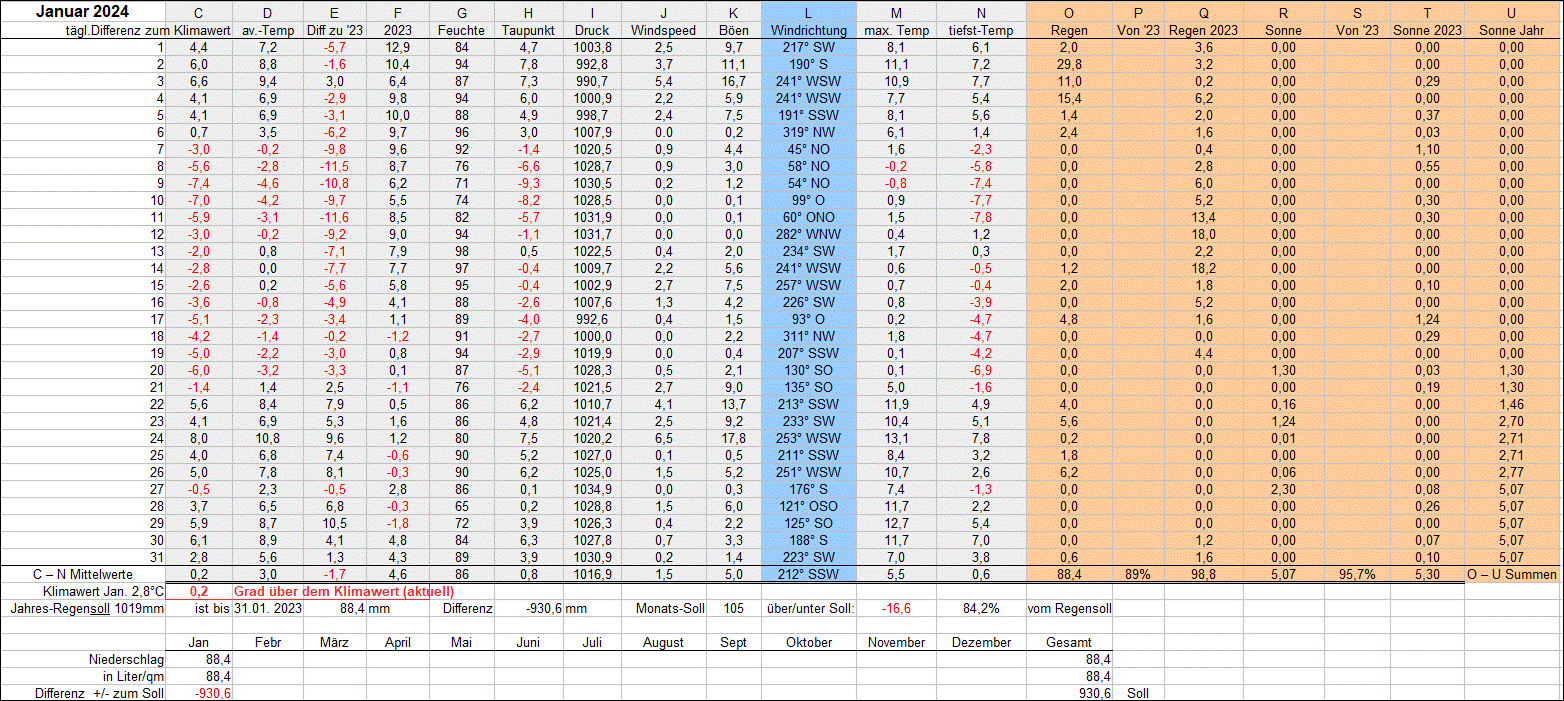
Task: Click the 'Soll' label beside 930,6
Action: [1138, 693]
